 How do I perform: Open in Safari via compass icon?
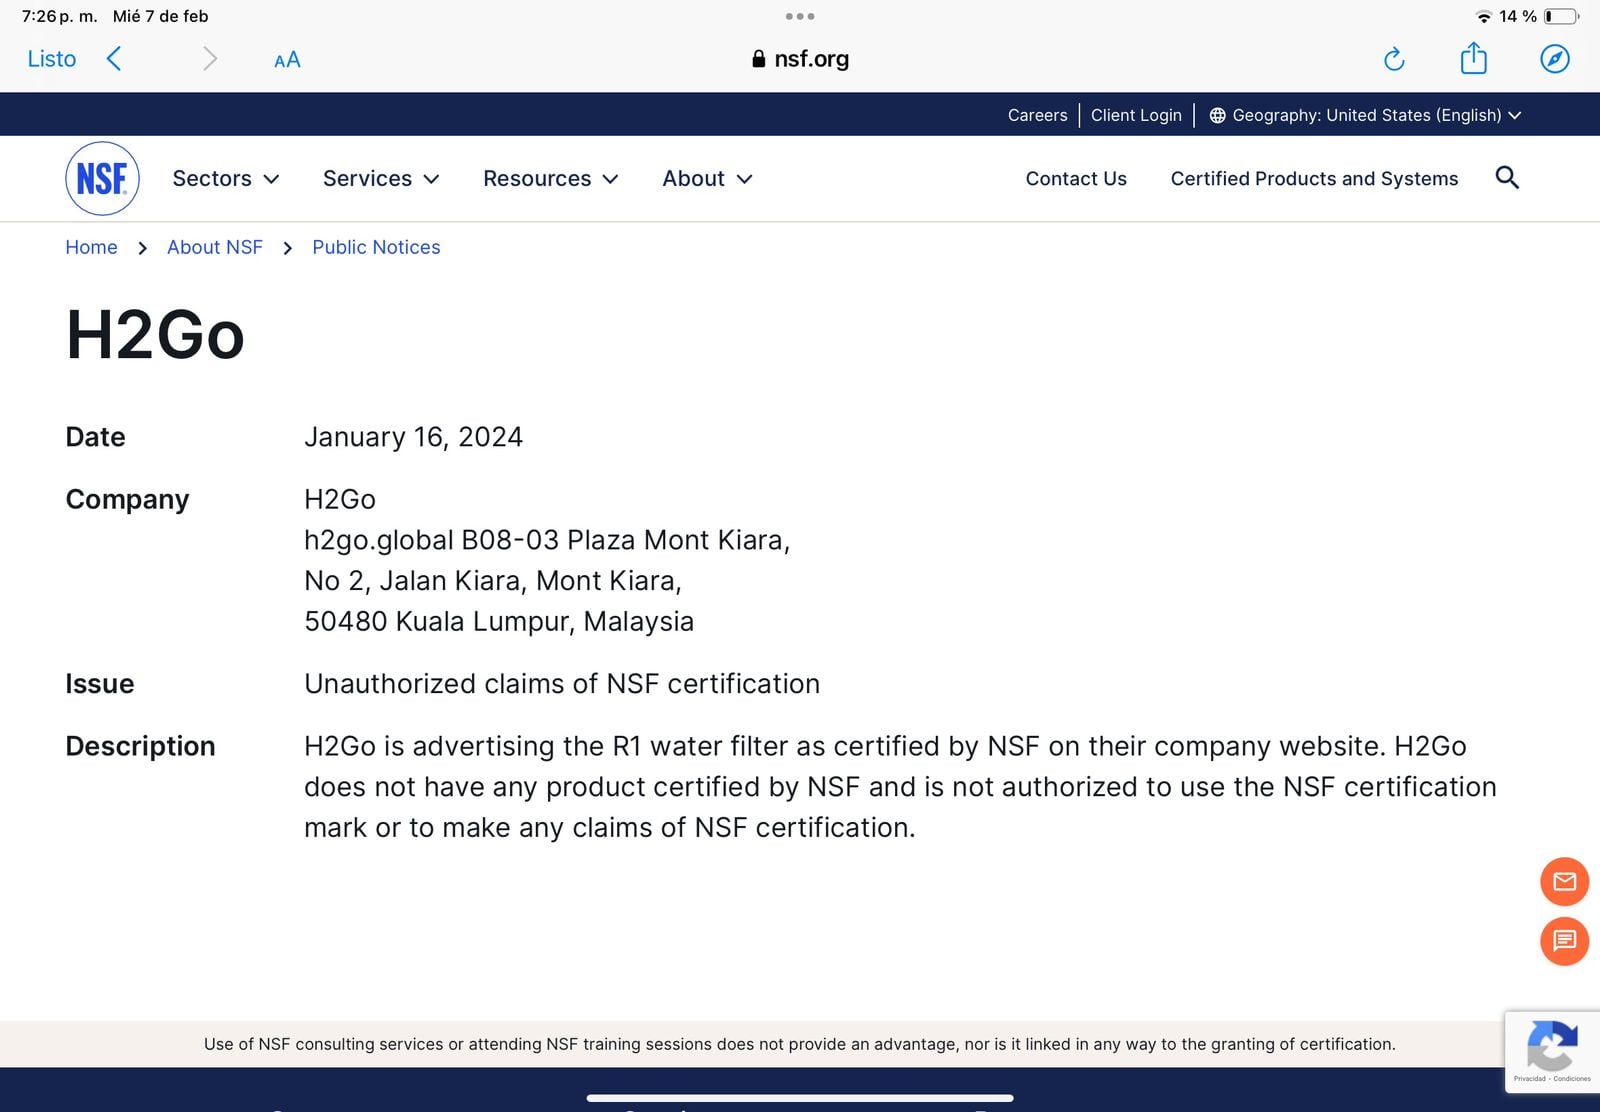[1554, 59]
